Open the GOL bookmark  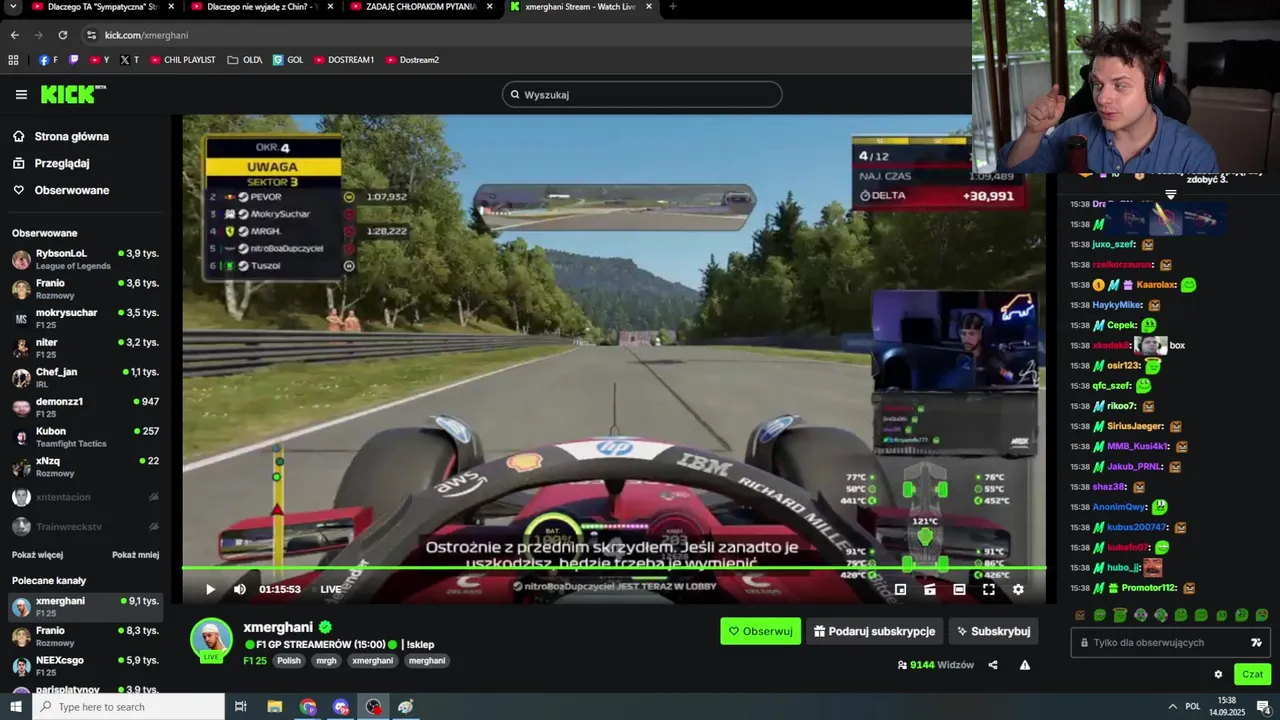pos(288,60)
